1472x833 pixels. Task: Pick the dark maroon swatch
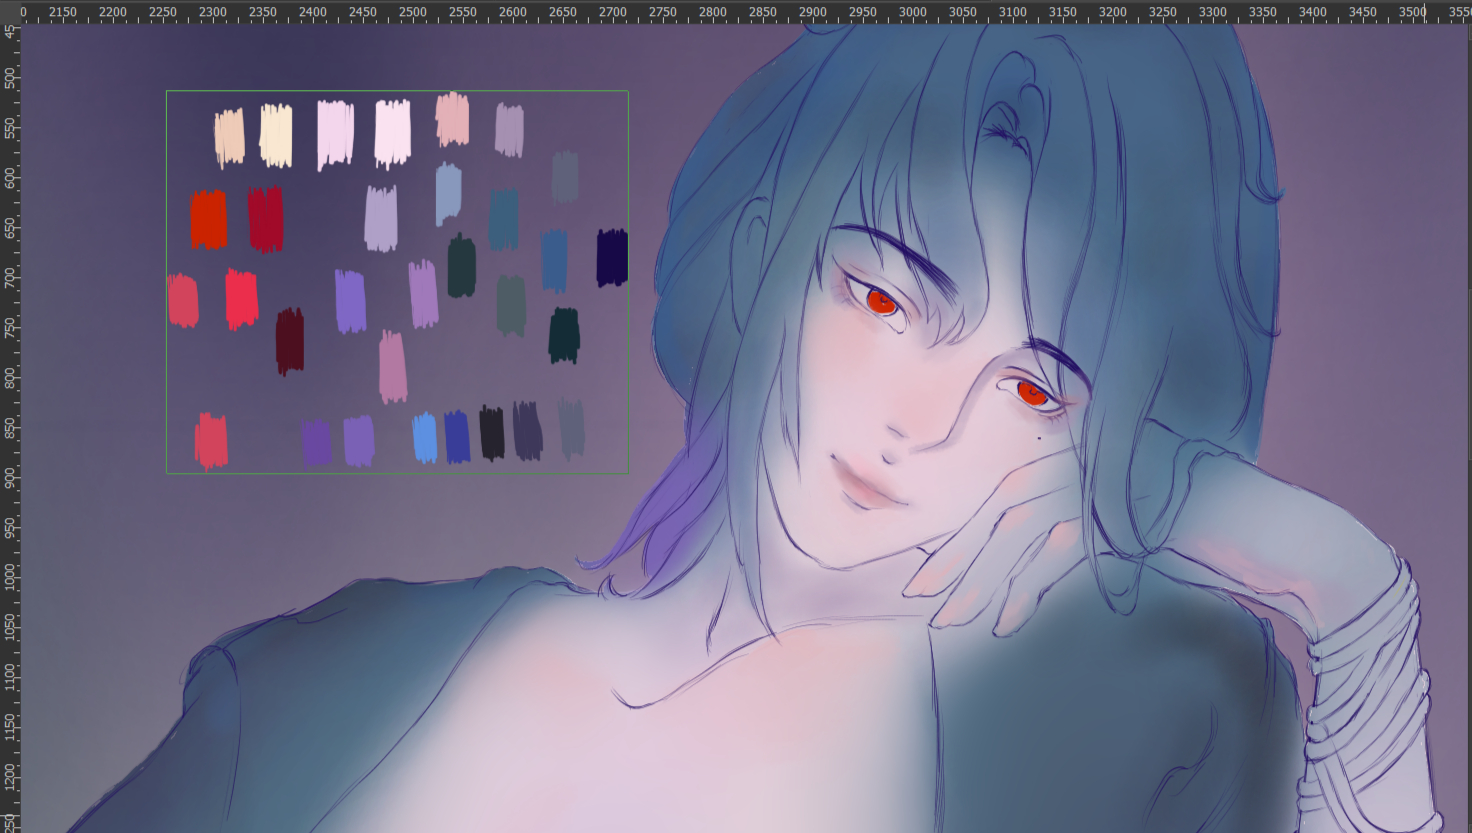290,341
